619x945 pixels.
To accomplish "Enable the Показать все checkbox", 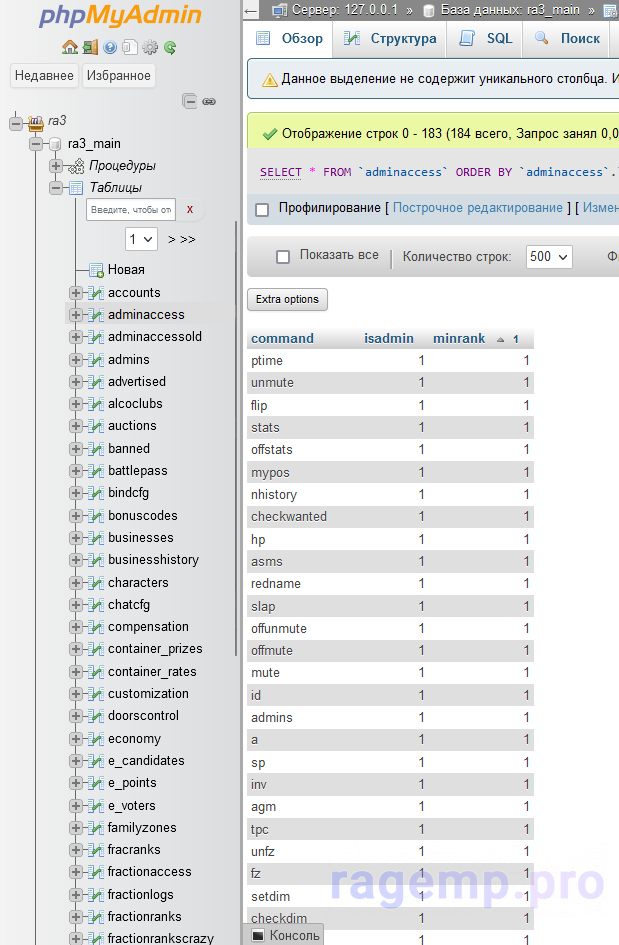I will pos(283,257).
